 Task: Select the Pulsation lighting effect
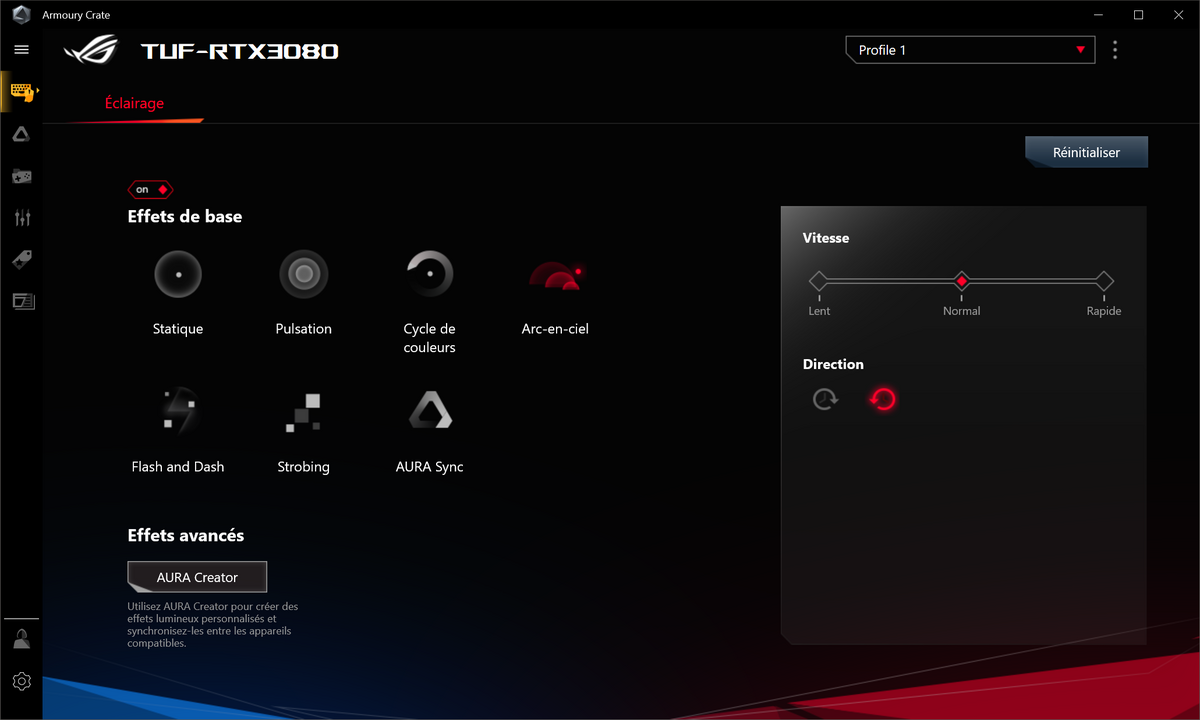[x=304, y=274]
